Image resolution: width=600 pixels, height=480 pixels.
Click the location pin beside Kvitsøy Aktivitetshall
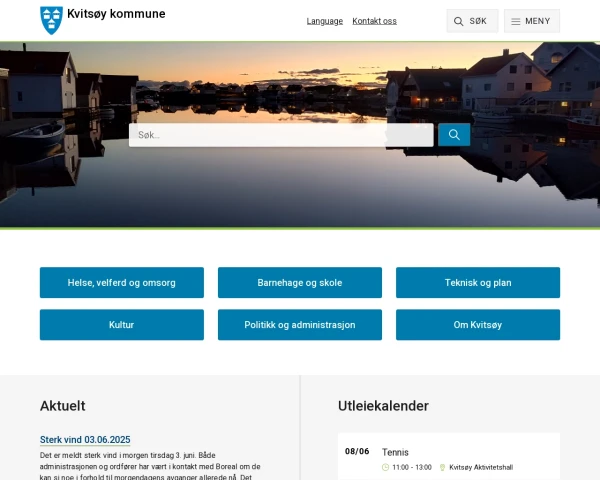point(442,467)
